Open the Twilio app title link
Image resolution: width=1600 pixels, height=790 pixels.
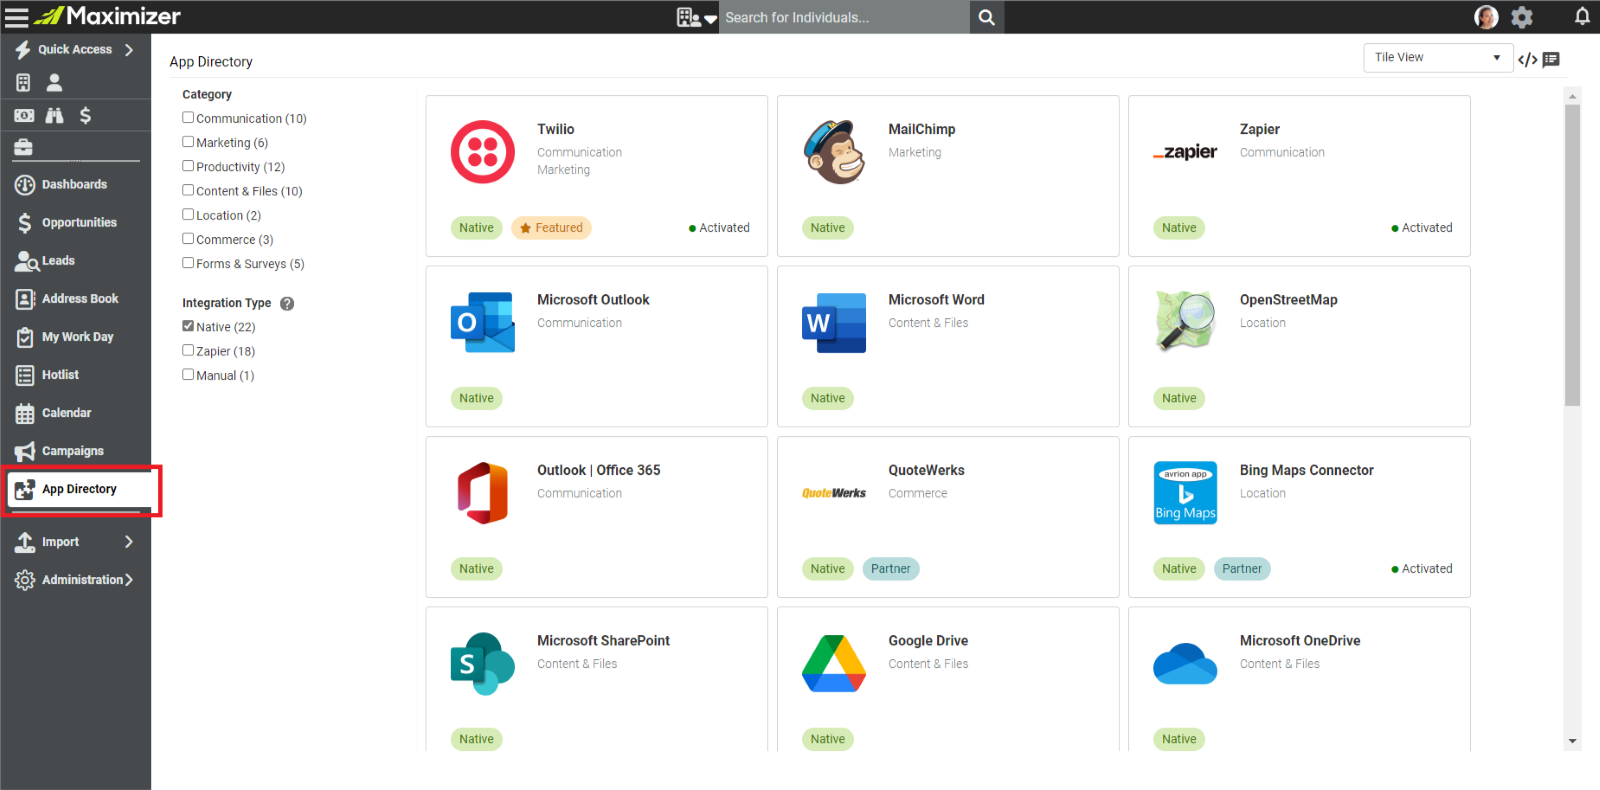(x=555, y=129)
